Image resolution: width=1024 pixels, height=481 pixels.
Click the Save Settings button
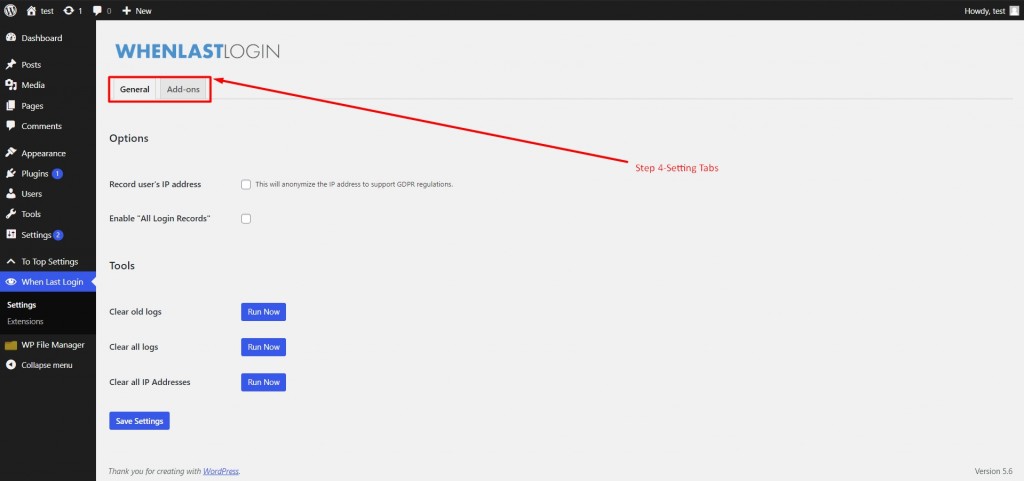139,421
